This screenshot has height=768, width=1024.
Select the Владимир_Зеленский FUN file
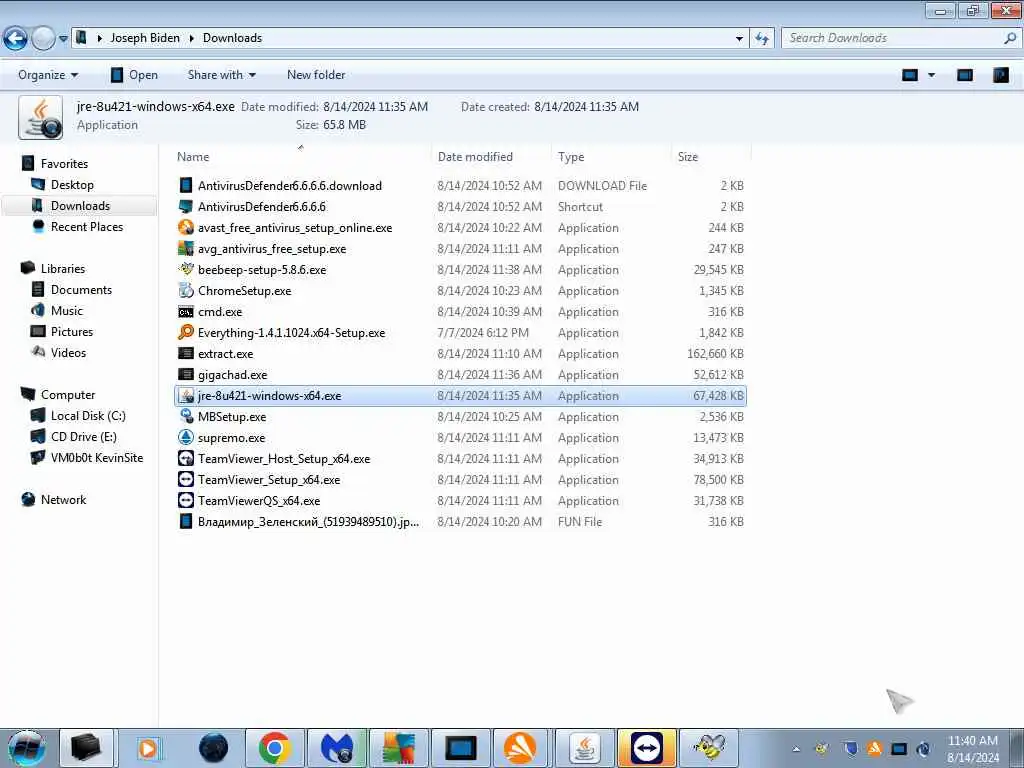pos(308,521)
